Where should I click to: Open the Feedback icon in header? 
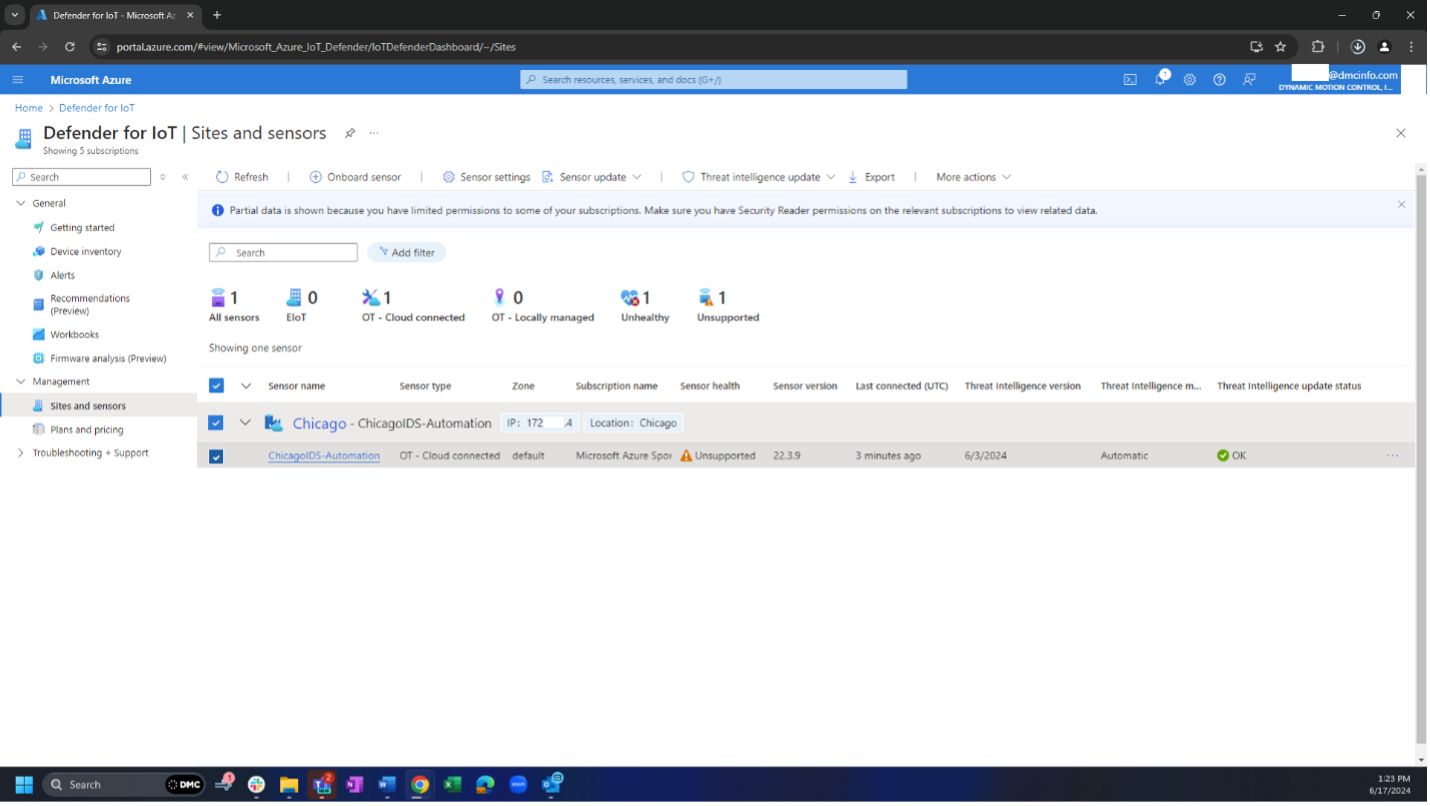pos(1249,80)
